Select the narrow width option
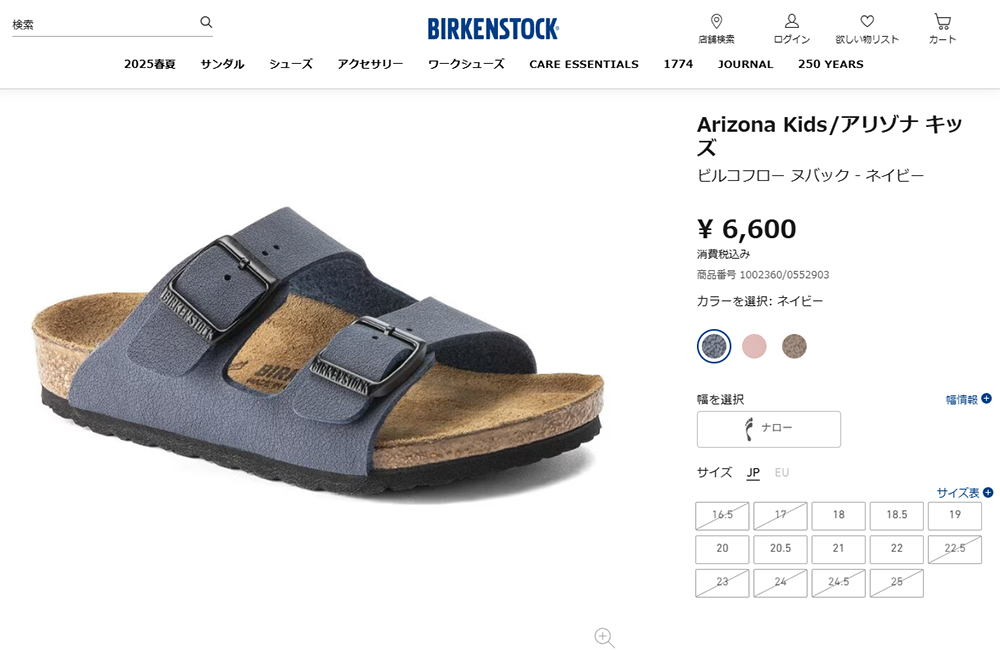 click(x=768, y=429)
